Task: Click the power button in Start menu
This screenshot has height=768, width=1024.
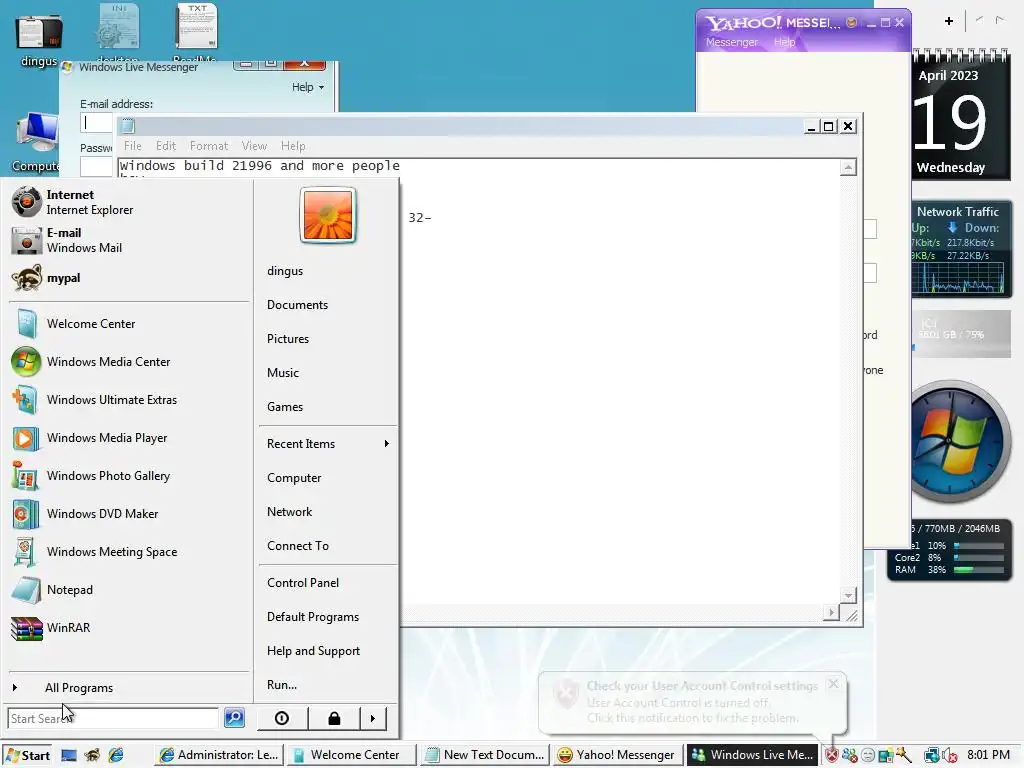Action: (x=282, y=718)
